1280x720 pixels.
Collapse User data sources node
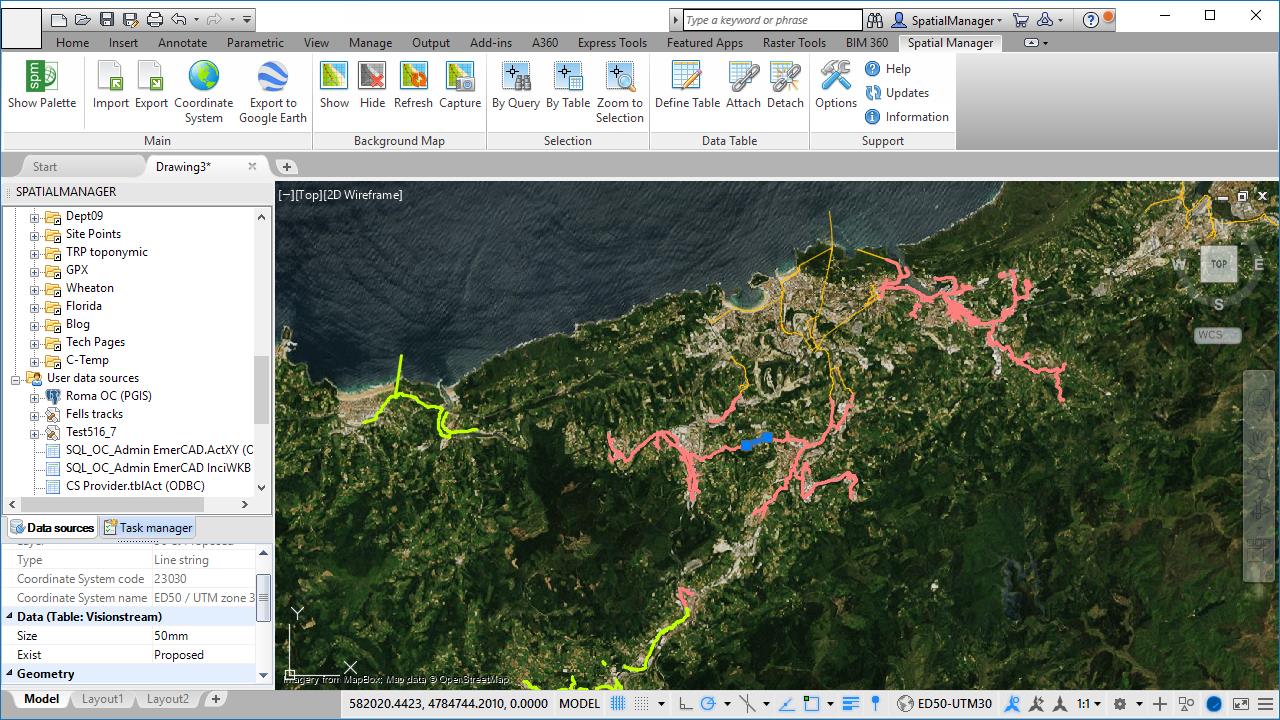(x=15, y=378)
